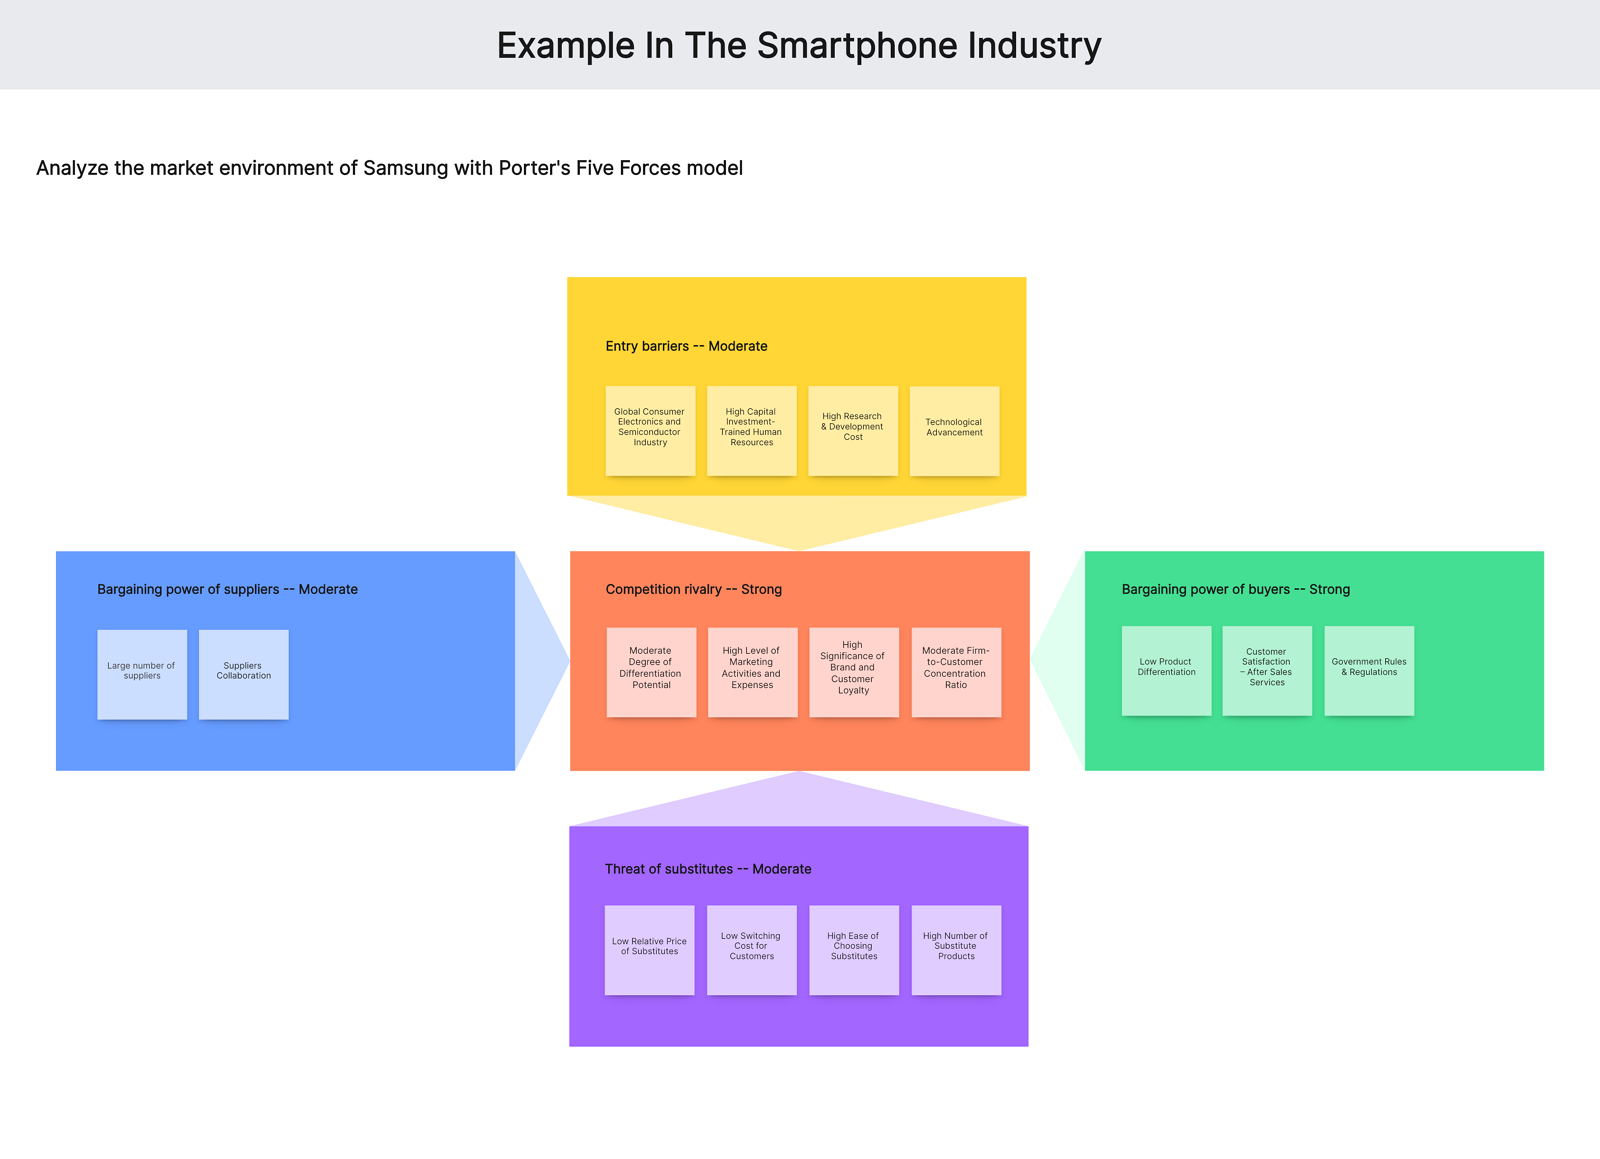Click the 'High Significance of Brand and Customer Loyalty' note
The width and height of the screenshot is (1600, 1159).
point(854,672)
